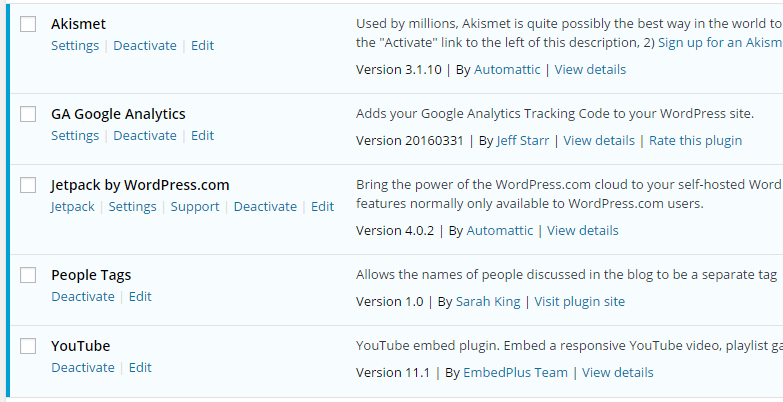Click Version 3.1.10 text

pyautogui.click(x=399, y=69)
